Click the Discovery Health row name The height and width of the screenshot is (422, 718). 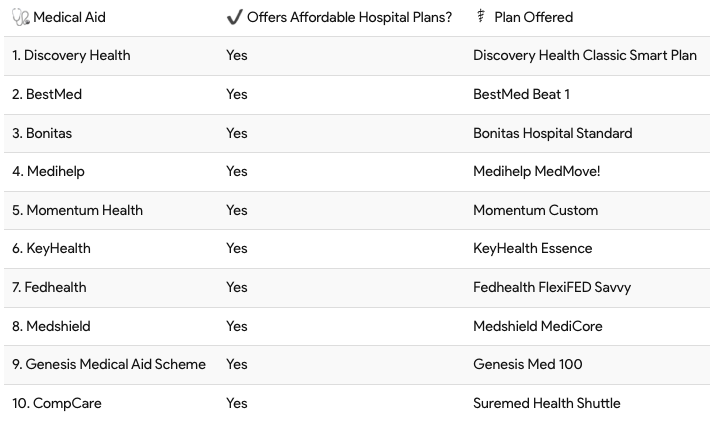coord(71,56)
